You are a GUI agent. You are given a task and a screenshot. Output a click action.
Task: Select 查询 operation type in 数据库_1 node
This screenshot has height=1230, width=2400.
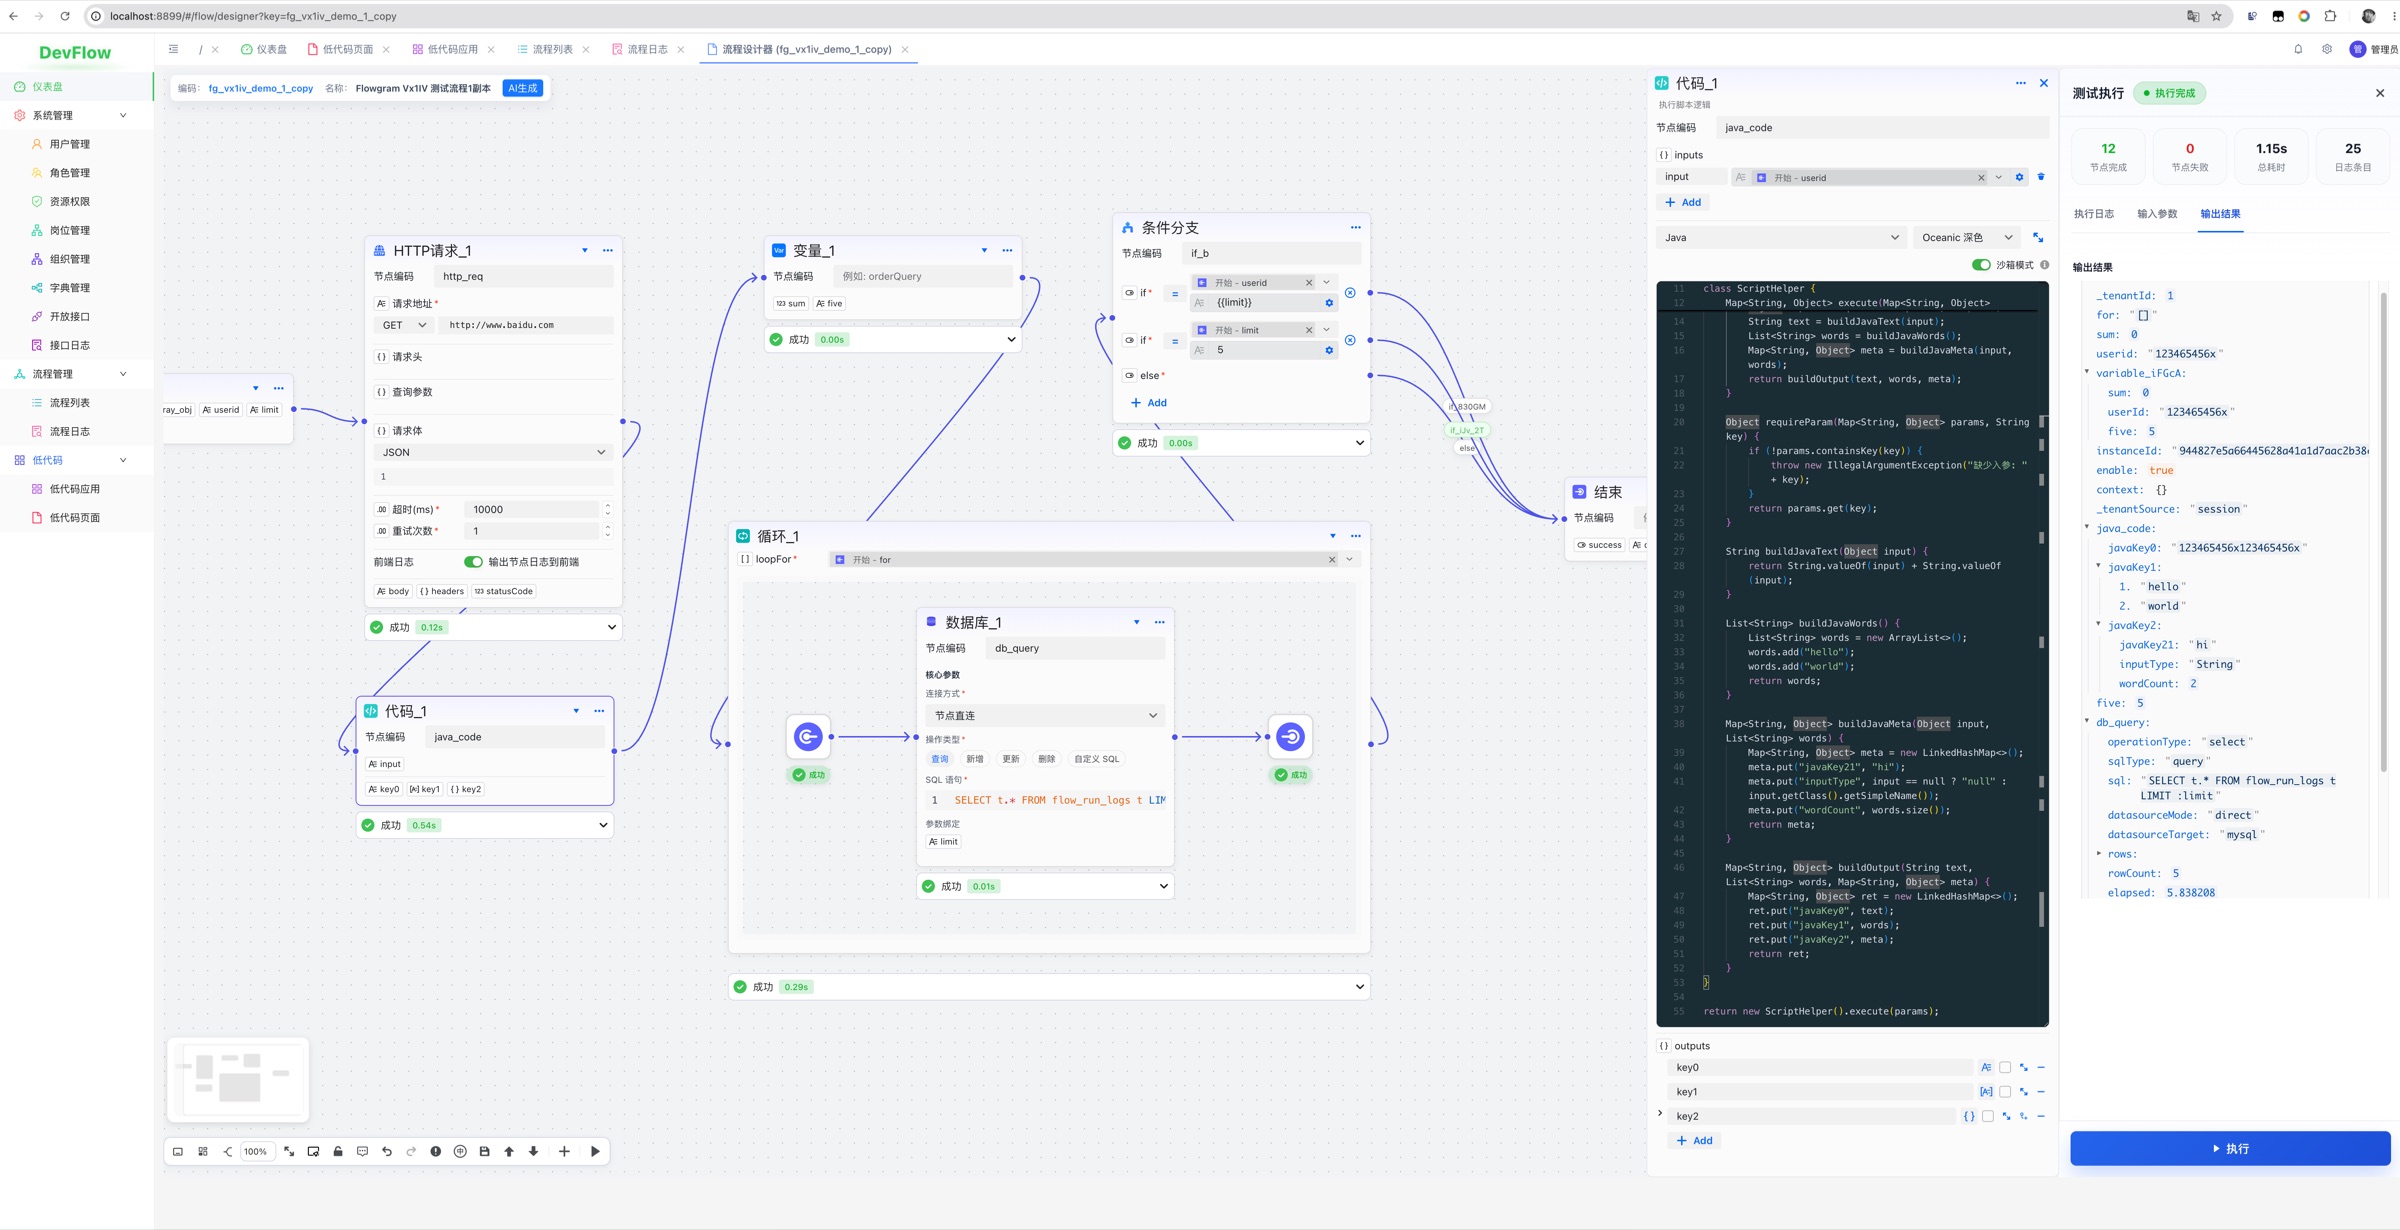click(x=939, y=759)
